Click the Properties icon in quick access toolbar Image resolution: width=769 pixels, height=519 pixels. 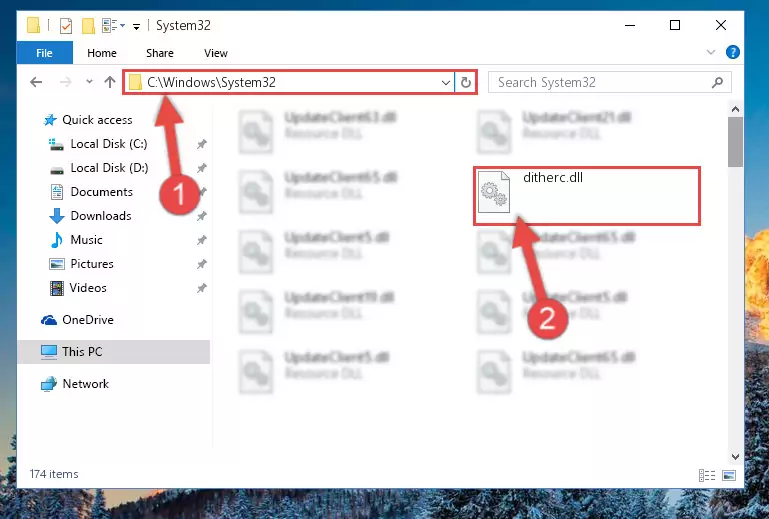tap(66, 26)
